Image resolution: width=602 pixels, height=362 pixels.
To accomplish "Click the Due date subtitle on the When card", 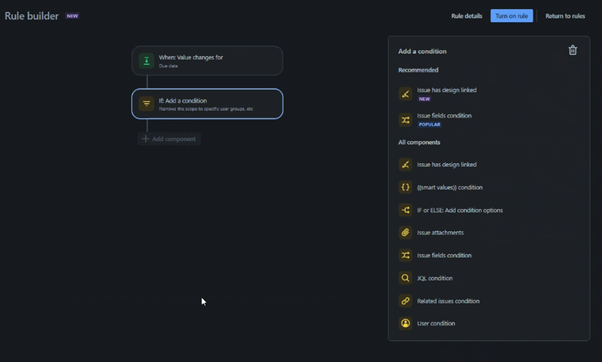I will click(168, 66).
